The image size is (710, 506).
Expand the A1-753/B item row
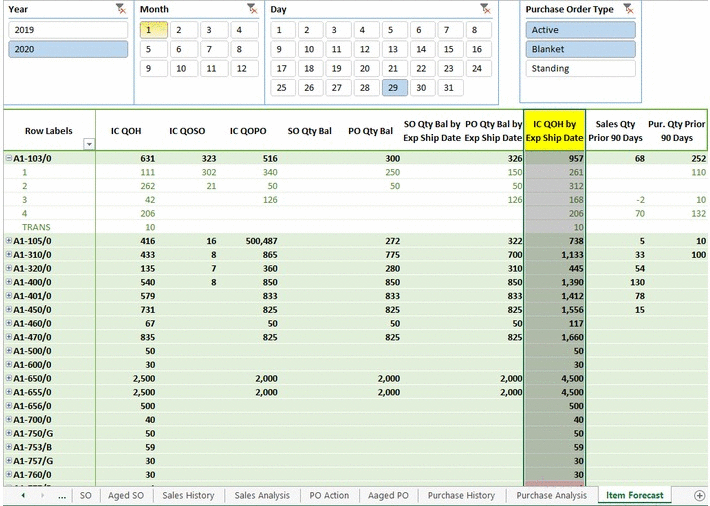9,447
